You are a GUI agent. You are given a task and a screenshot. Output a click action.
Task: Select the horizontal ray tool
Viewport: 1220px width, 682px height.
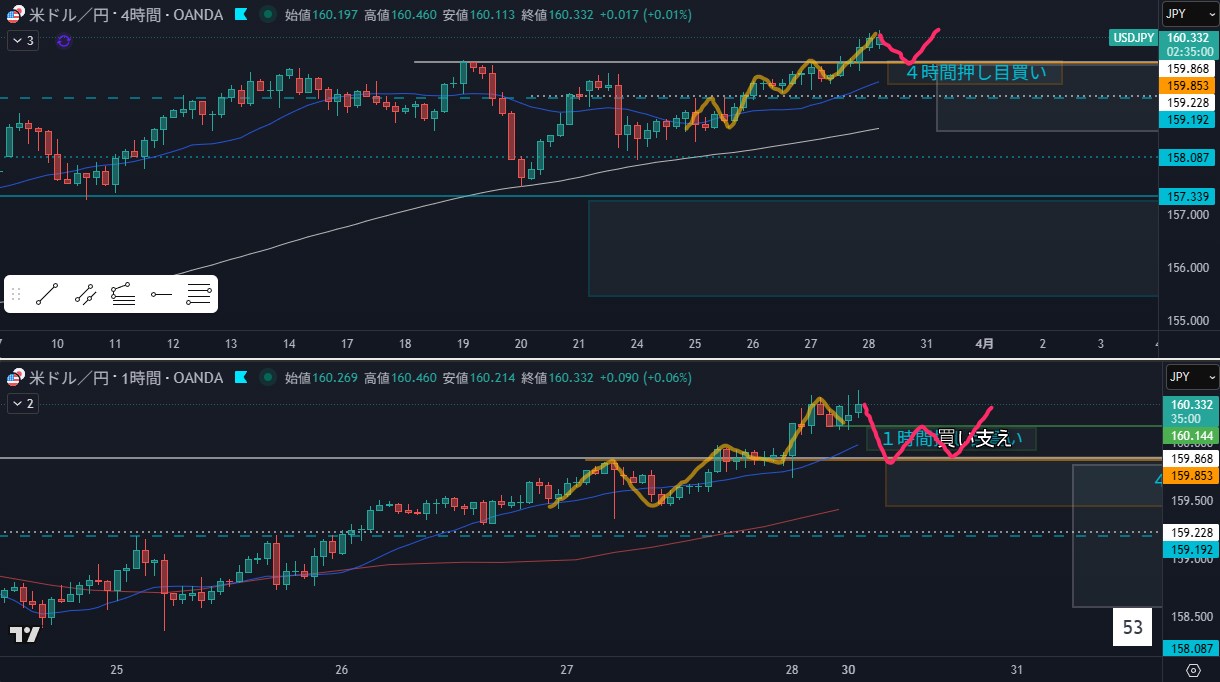tap(161, 294)
